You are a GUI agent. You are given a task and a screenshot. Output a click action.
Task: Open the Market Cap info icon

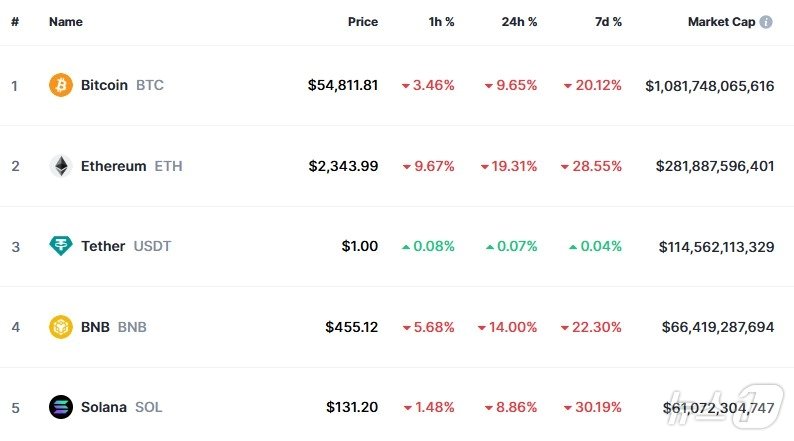766,22
